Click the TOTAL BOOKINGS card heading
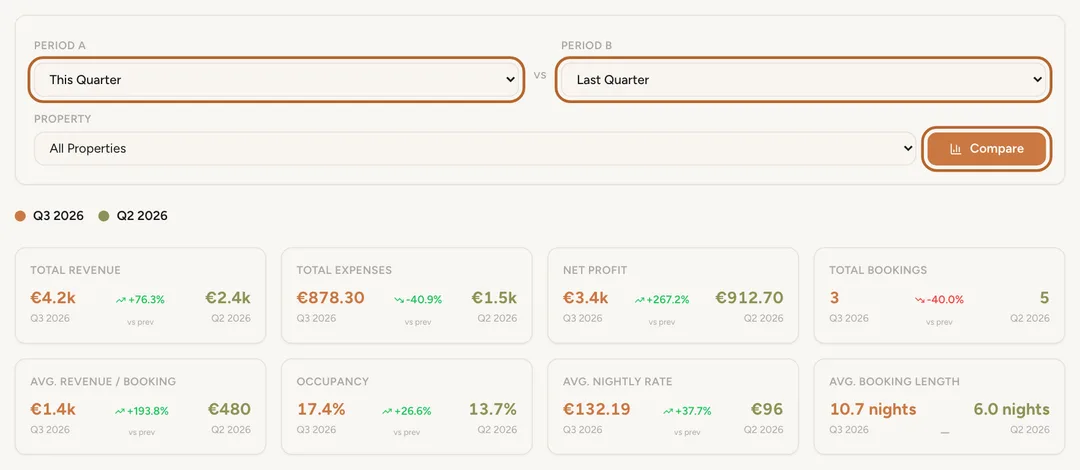1080x470 pixels. tap(878, 270)
